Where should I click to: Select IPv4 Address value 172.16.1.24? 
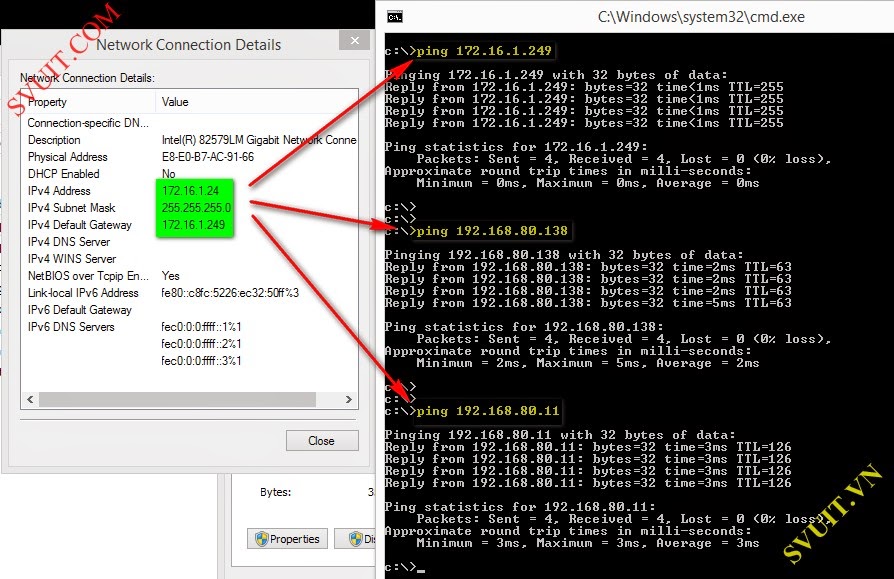coord(190,190)
